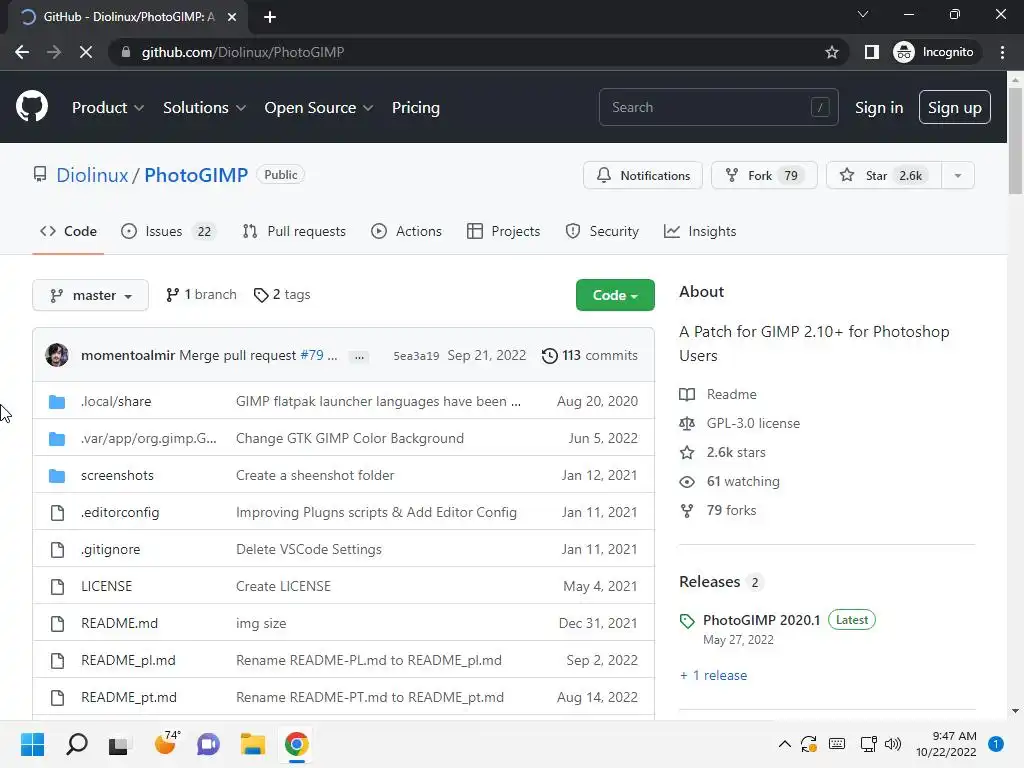The width and height of the screenshot is (1024, 768).
Task: Expand the commit message ellipsis button
Action: pos(359,357)
